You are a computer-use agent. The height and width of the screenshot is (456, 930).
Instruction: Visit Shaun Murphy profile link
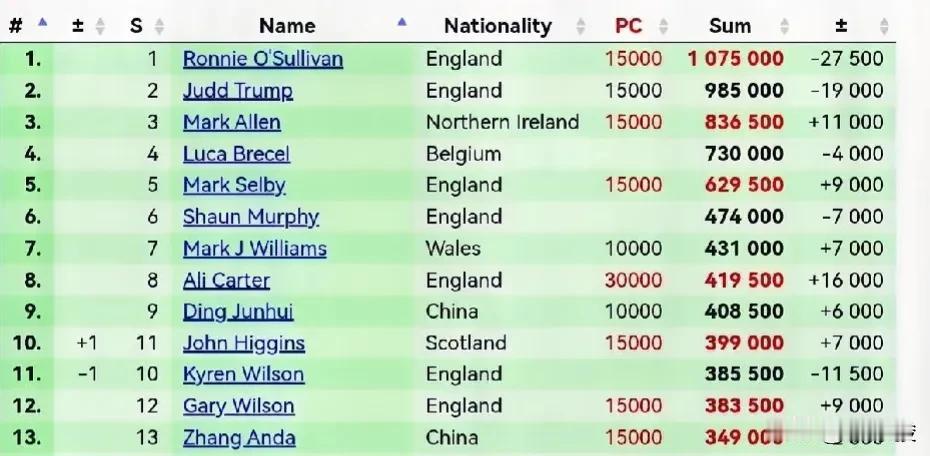pos(251,217)
